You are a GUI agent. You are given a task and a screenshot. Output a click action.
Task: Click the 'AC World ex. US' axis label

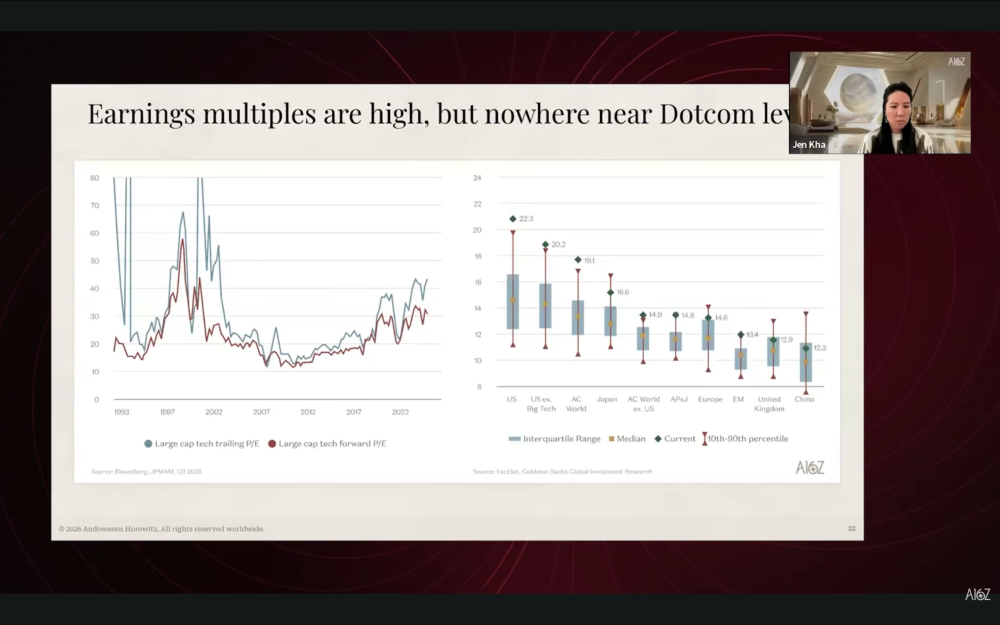[x=643, y=404]
